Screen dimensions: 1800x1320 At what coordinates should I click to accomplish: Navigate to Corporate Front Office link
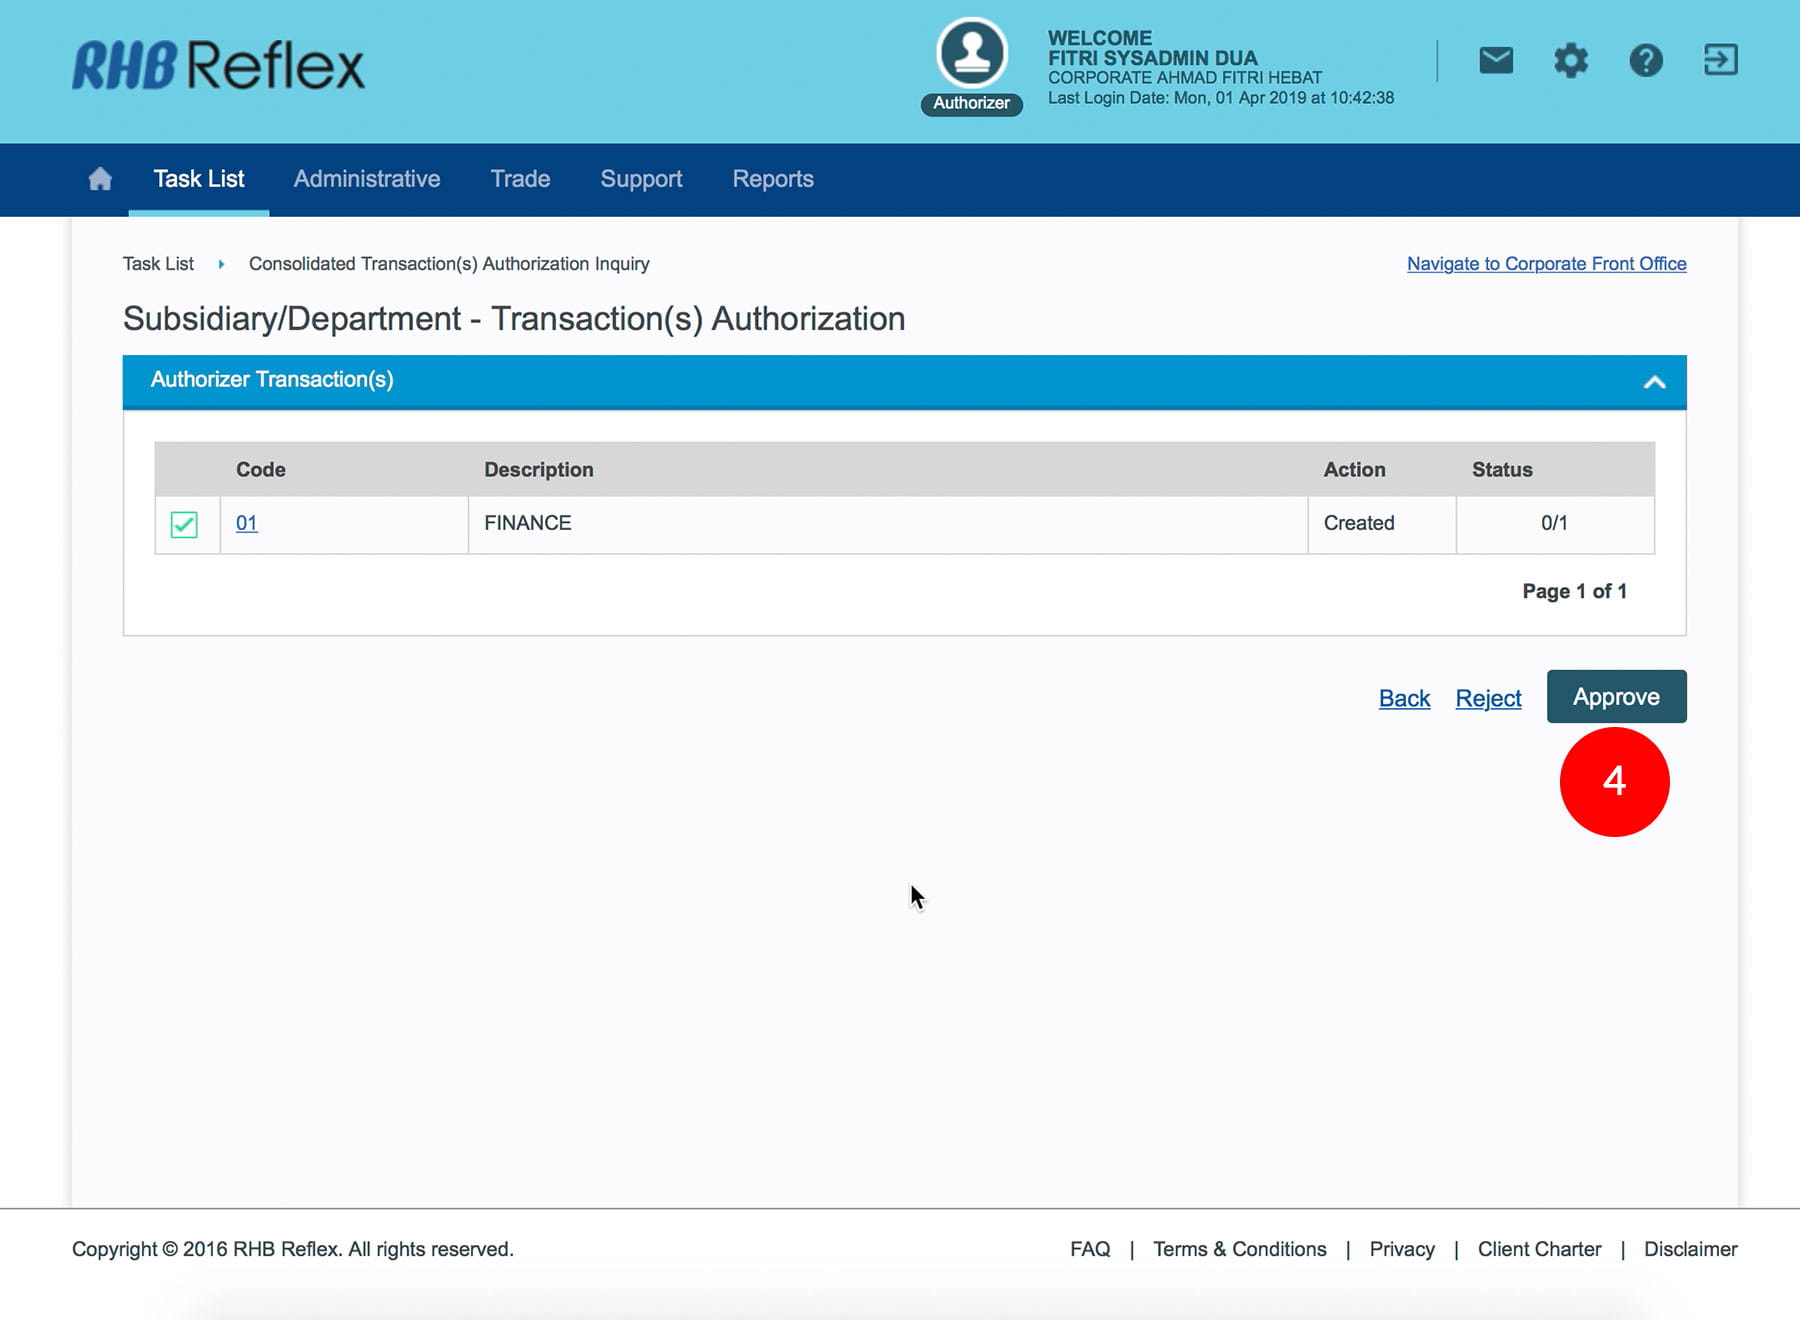tap(1546, 264)
